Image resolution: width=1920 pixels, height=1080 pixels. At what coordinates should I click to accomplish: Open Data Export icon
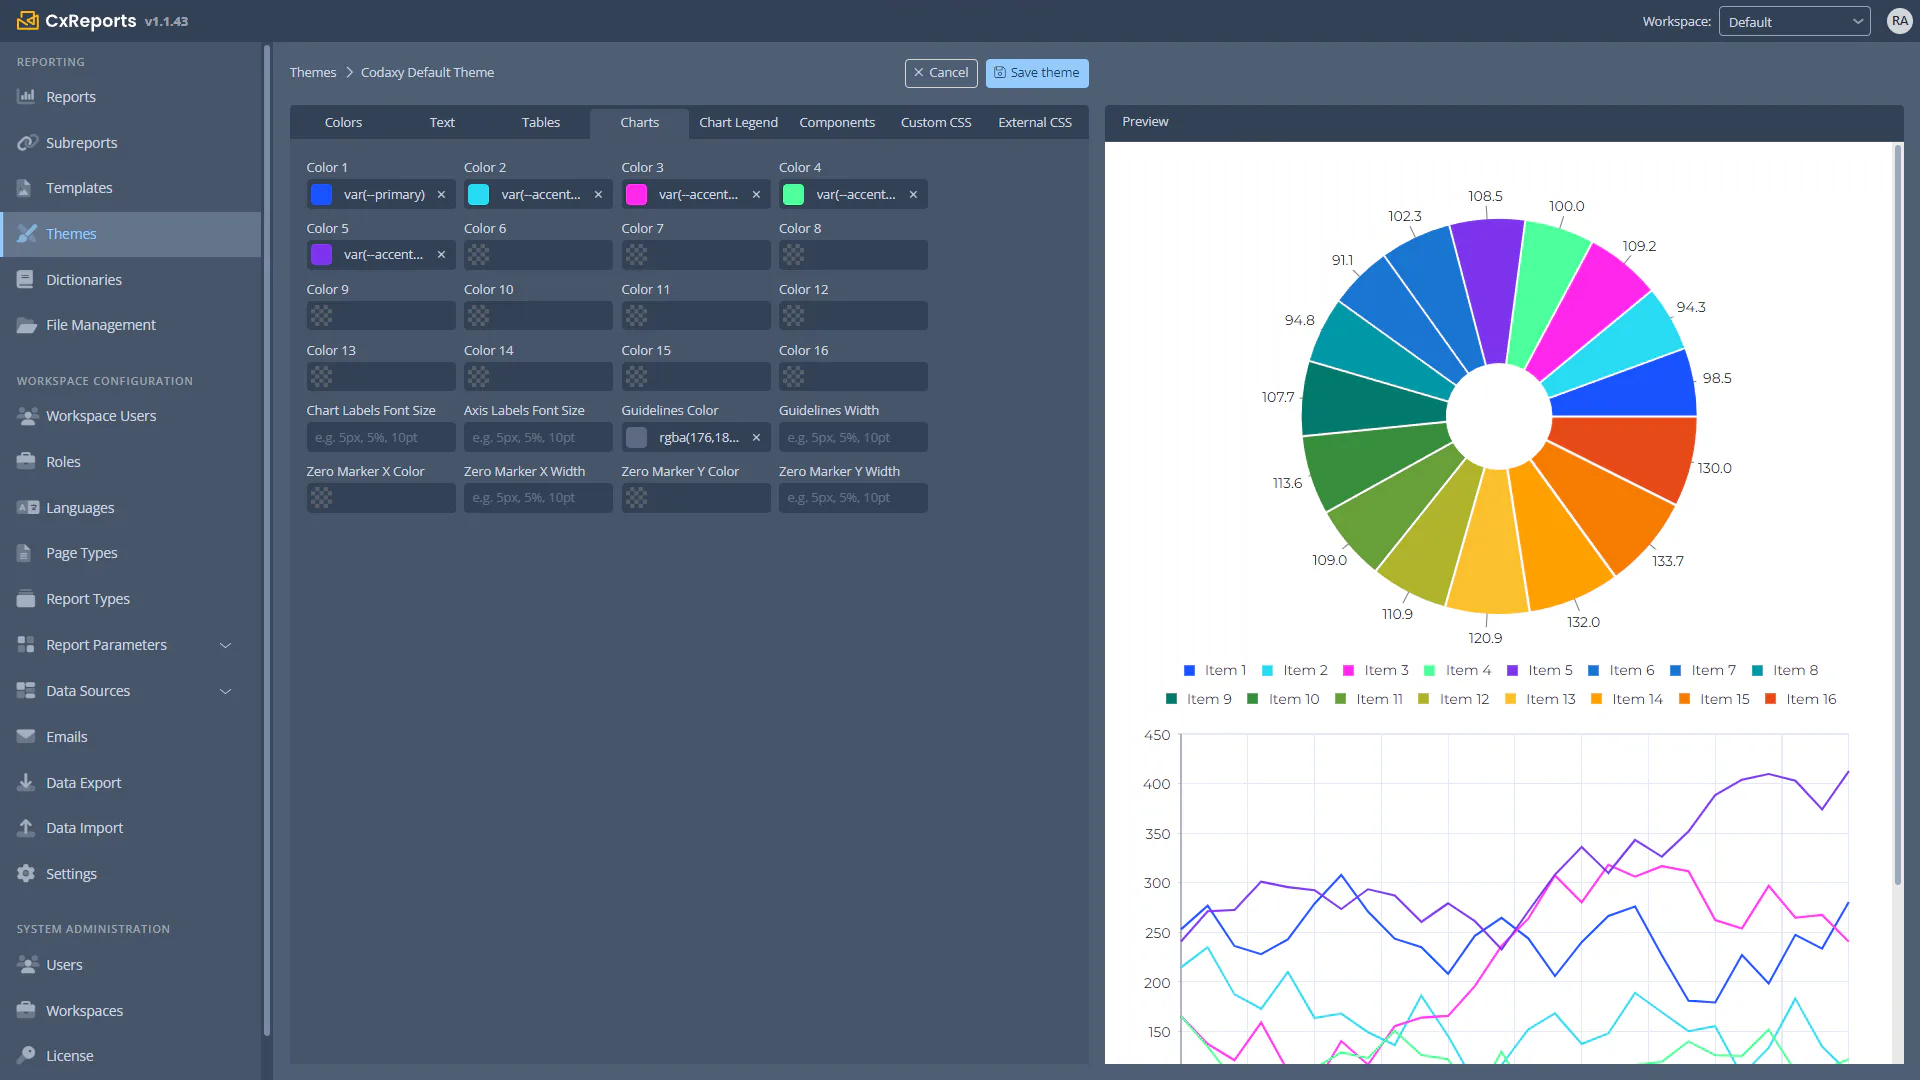[x=26, y=783]
